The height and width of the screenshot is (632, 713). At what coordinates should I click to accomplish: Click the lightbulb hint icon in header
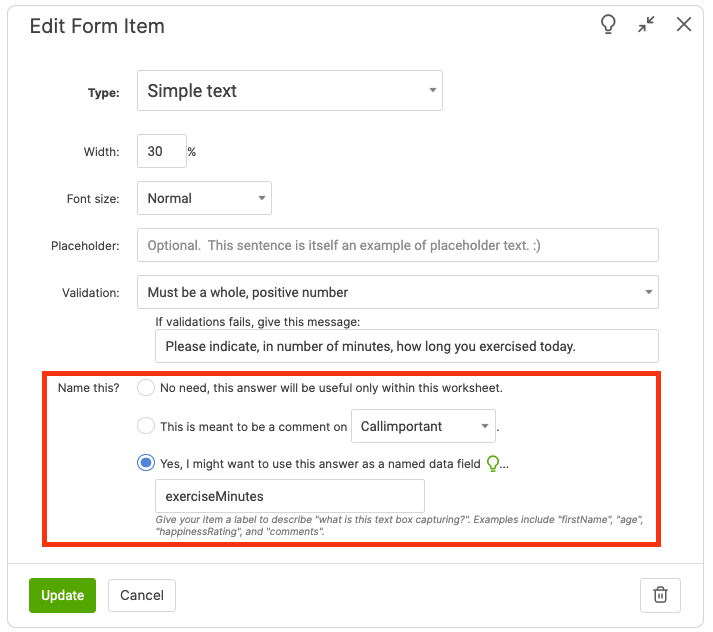pos(608,25)
